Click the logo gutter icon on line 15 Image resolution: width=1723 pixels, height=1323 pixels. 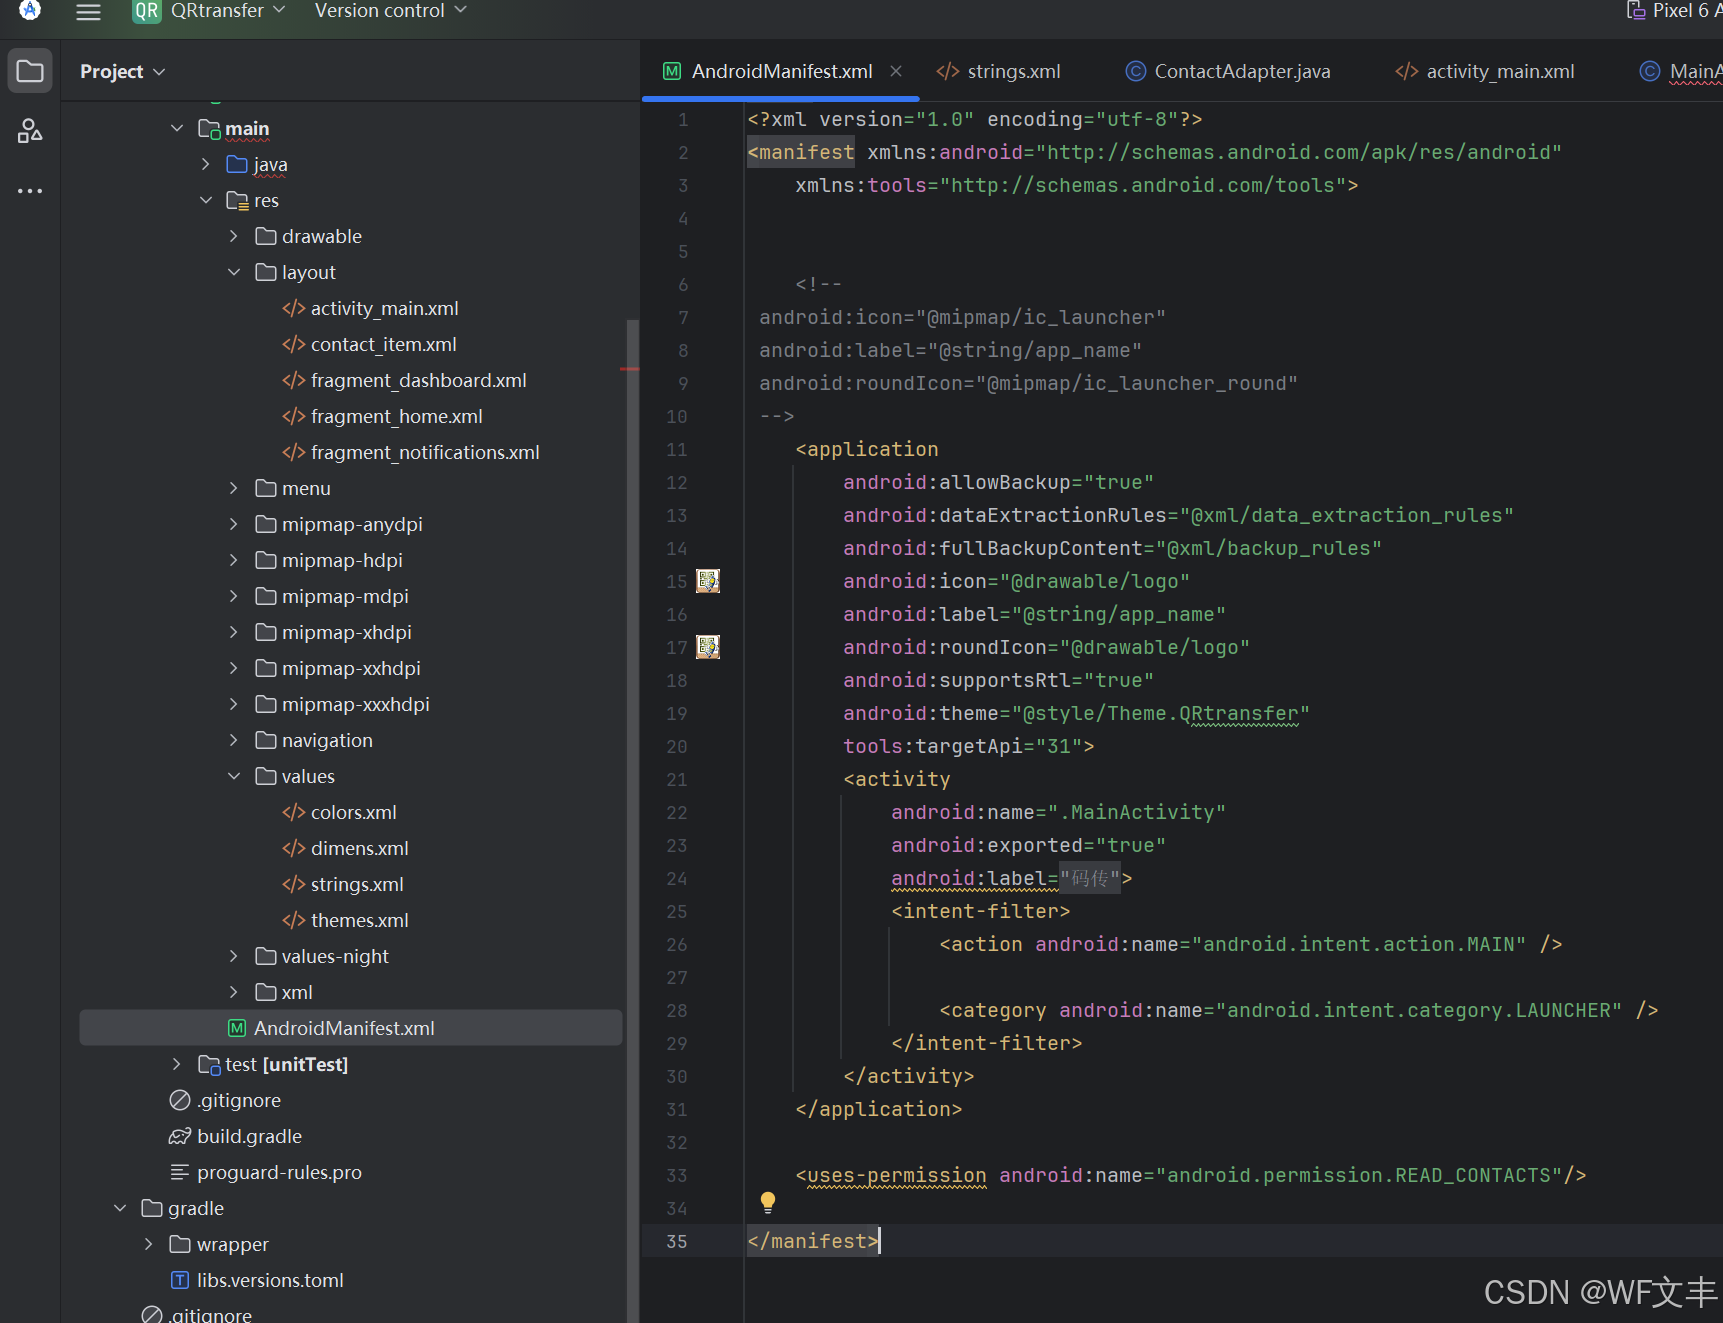pos(708,581)
